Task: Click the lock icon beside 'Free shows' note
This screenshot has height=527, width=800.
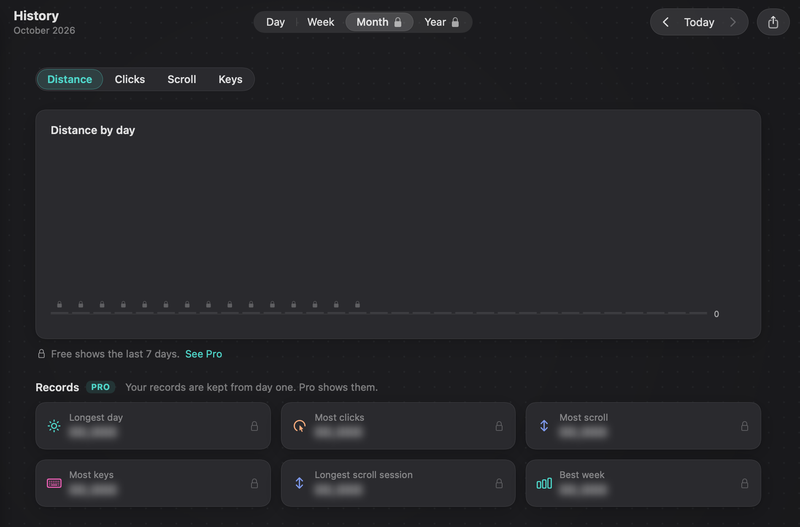Action: (41, 354)
